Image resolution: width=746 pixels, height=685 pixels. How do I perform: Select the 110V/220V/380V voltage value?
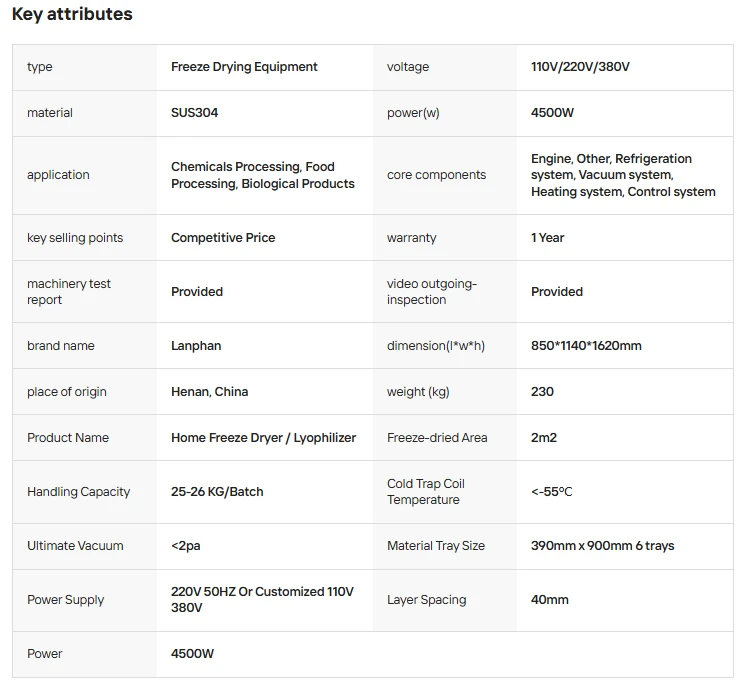point(580,67)
